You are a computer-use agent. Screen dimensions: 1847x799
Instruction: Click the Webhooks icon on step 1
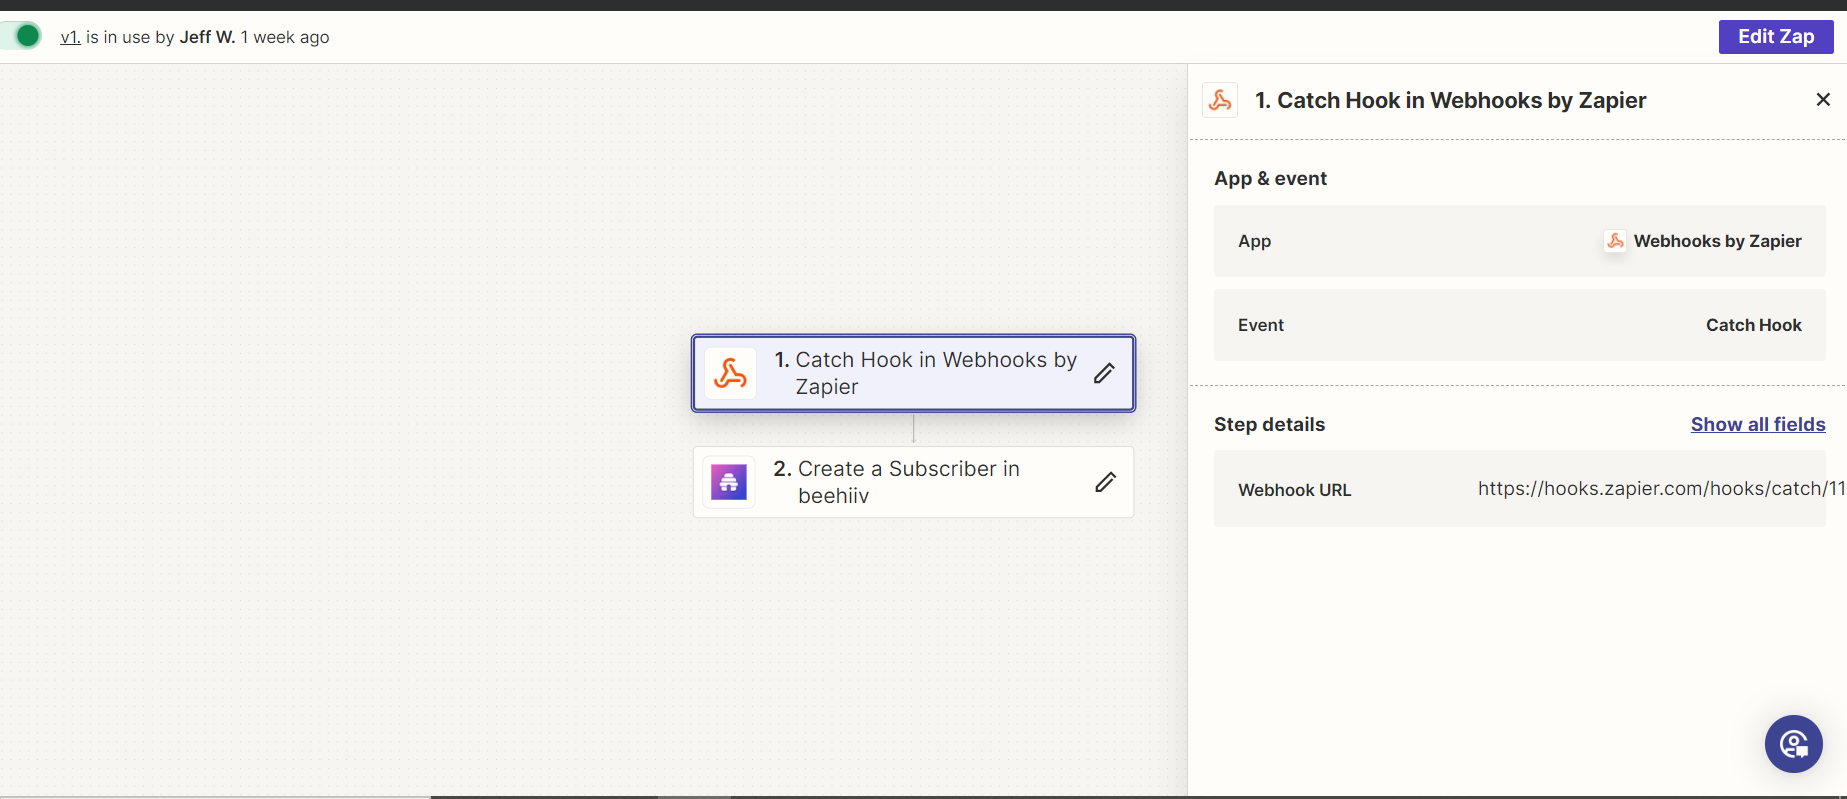731,374
